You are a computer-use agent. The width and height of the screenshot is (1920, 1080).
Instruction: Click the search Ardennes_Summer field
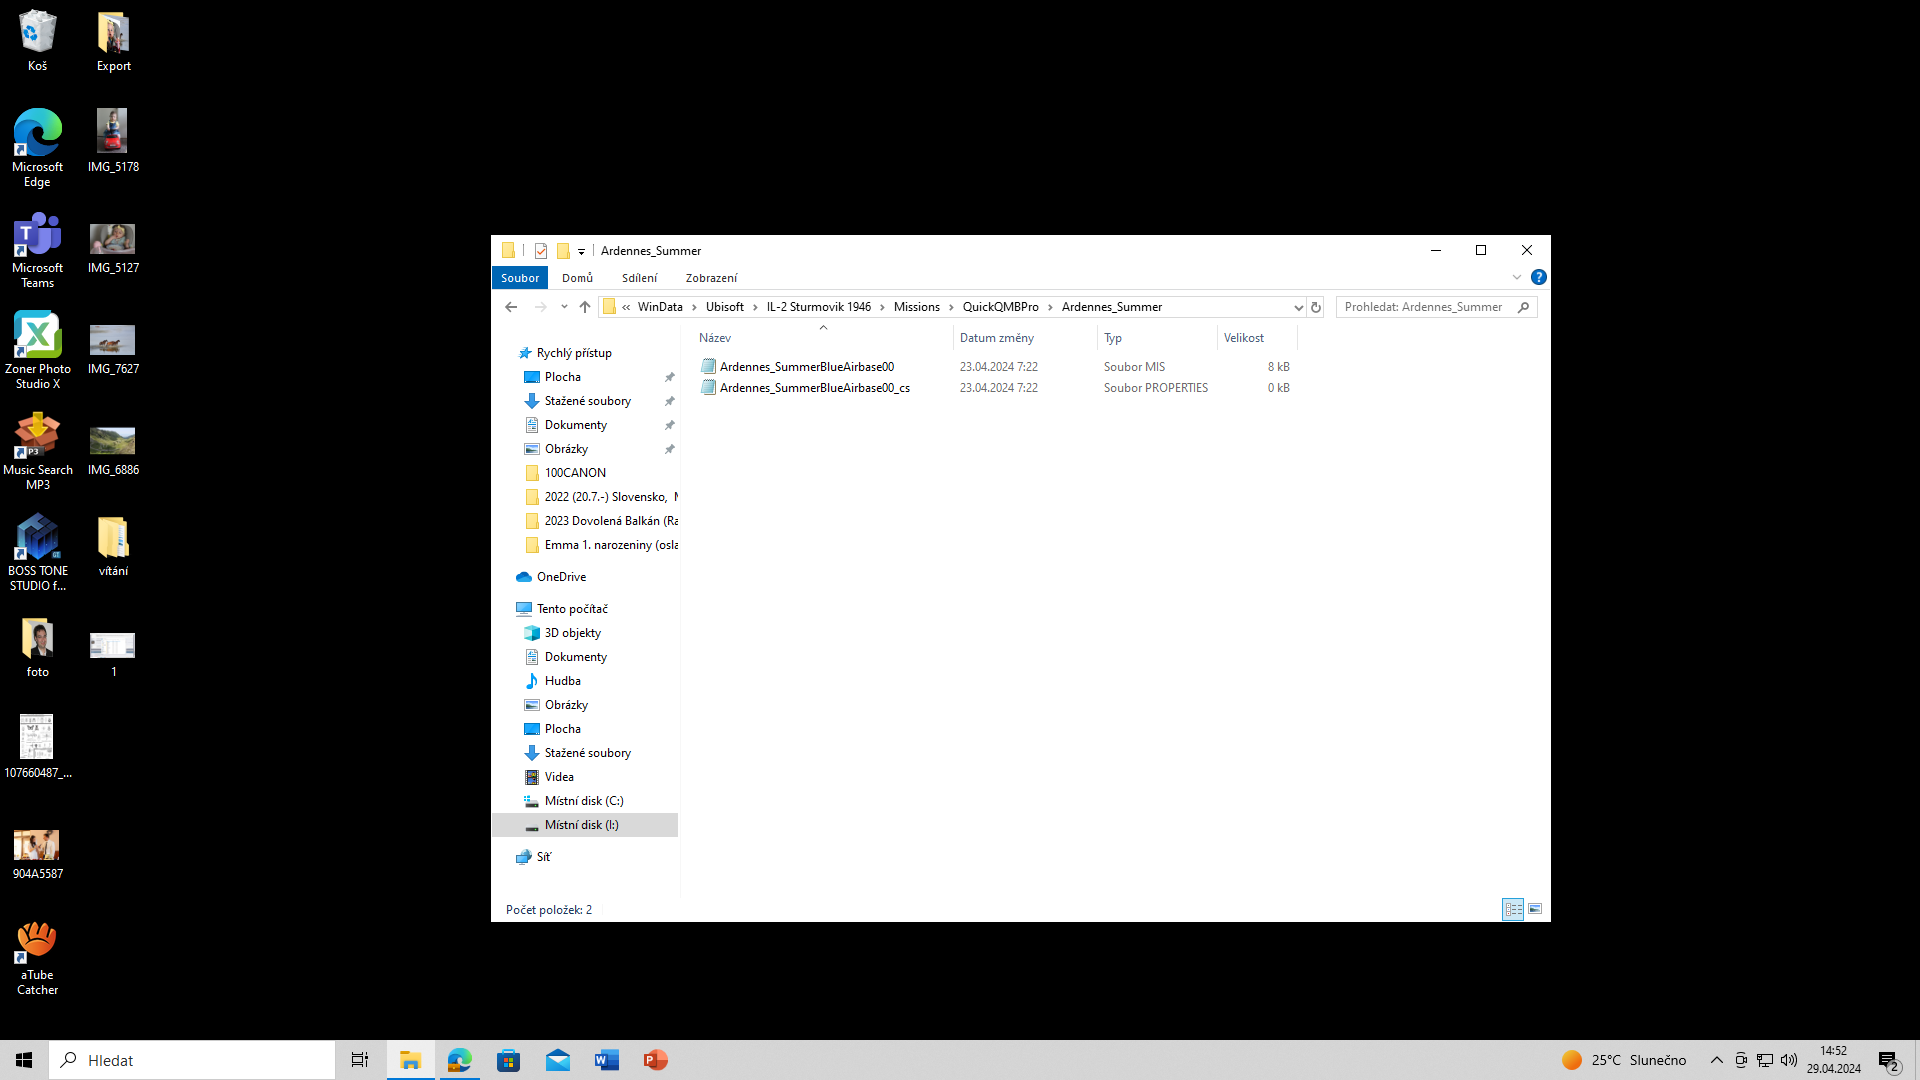[1424, 307]
